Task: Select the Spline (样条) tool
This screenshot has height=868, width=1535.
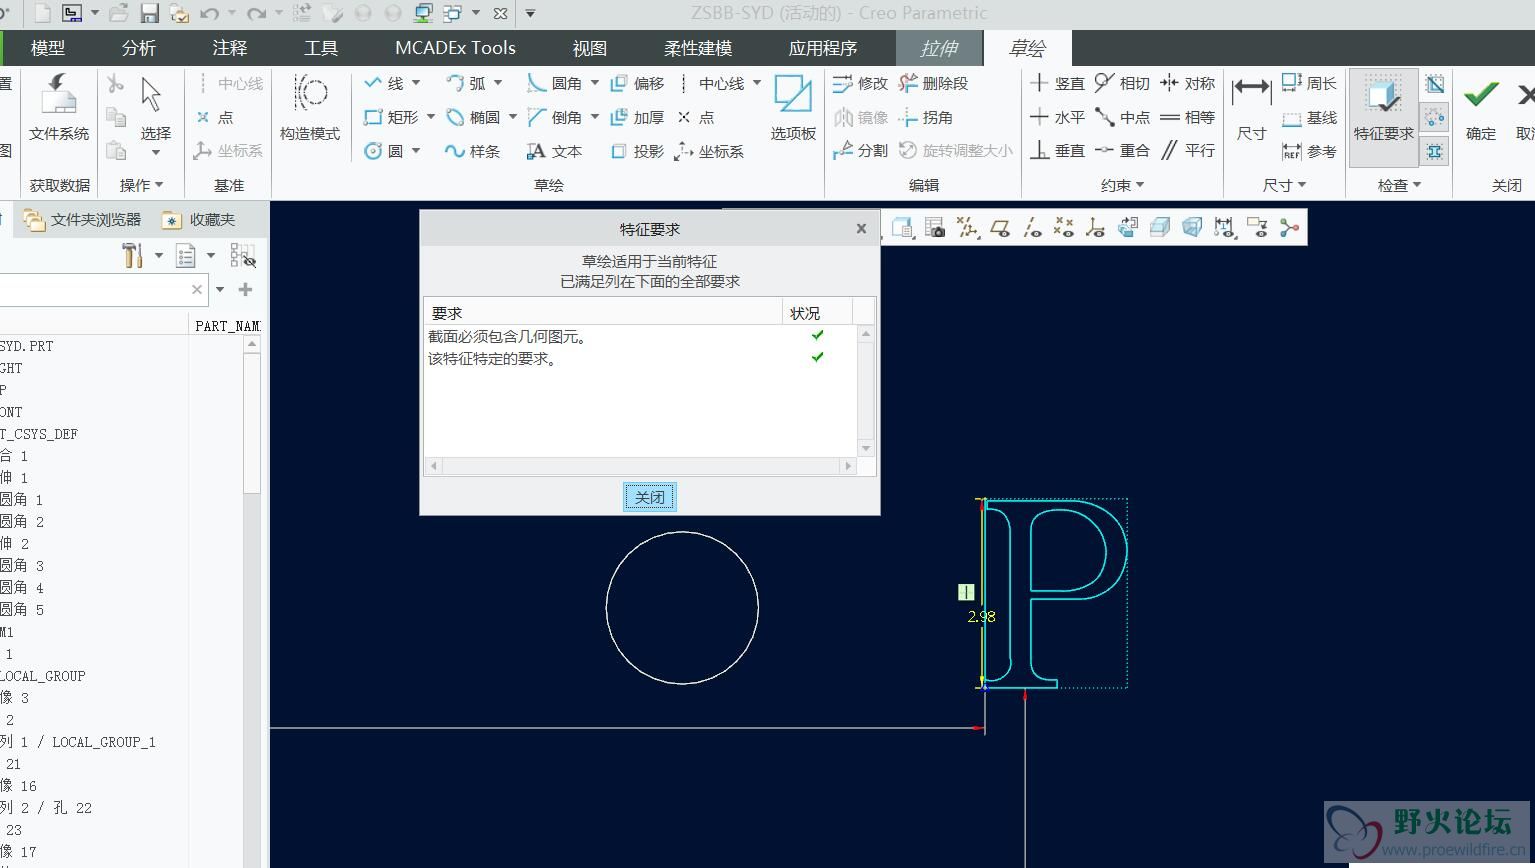Action: (x=473, y=151)
